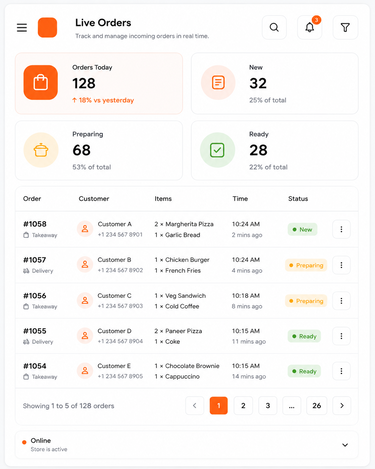Image resolution: width=375 pixels, height=469 pixels.
Task: Click delivery scooter icon under #1057
Action: coord(26,271)
